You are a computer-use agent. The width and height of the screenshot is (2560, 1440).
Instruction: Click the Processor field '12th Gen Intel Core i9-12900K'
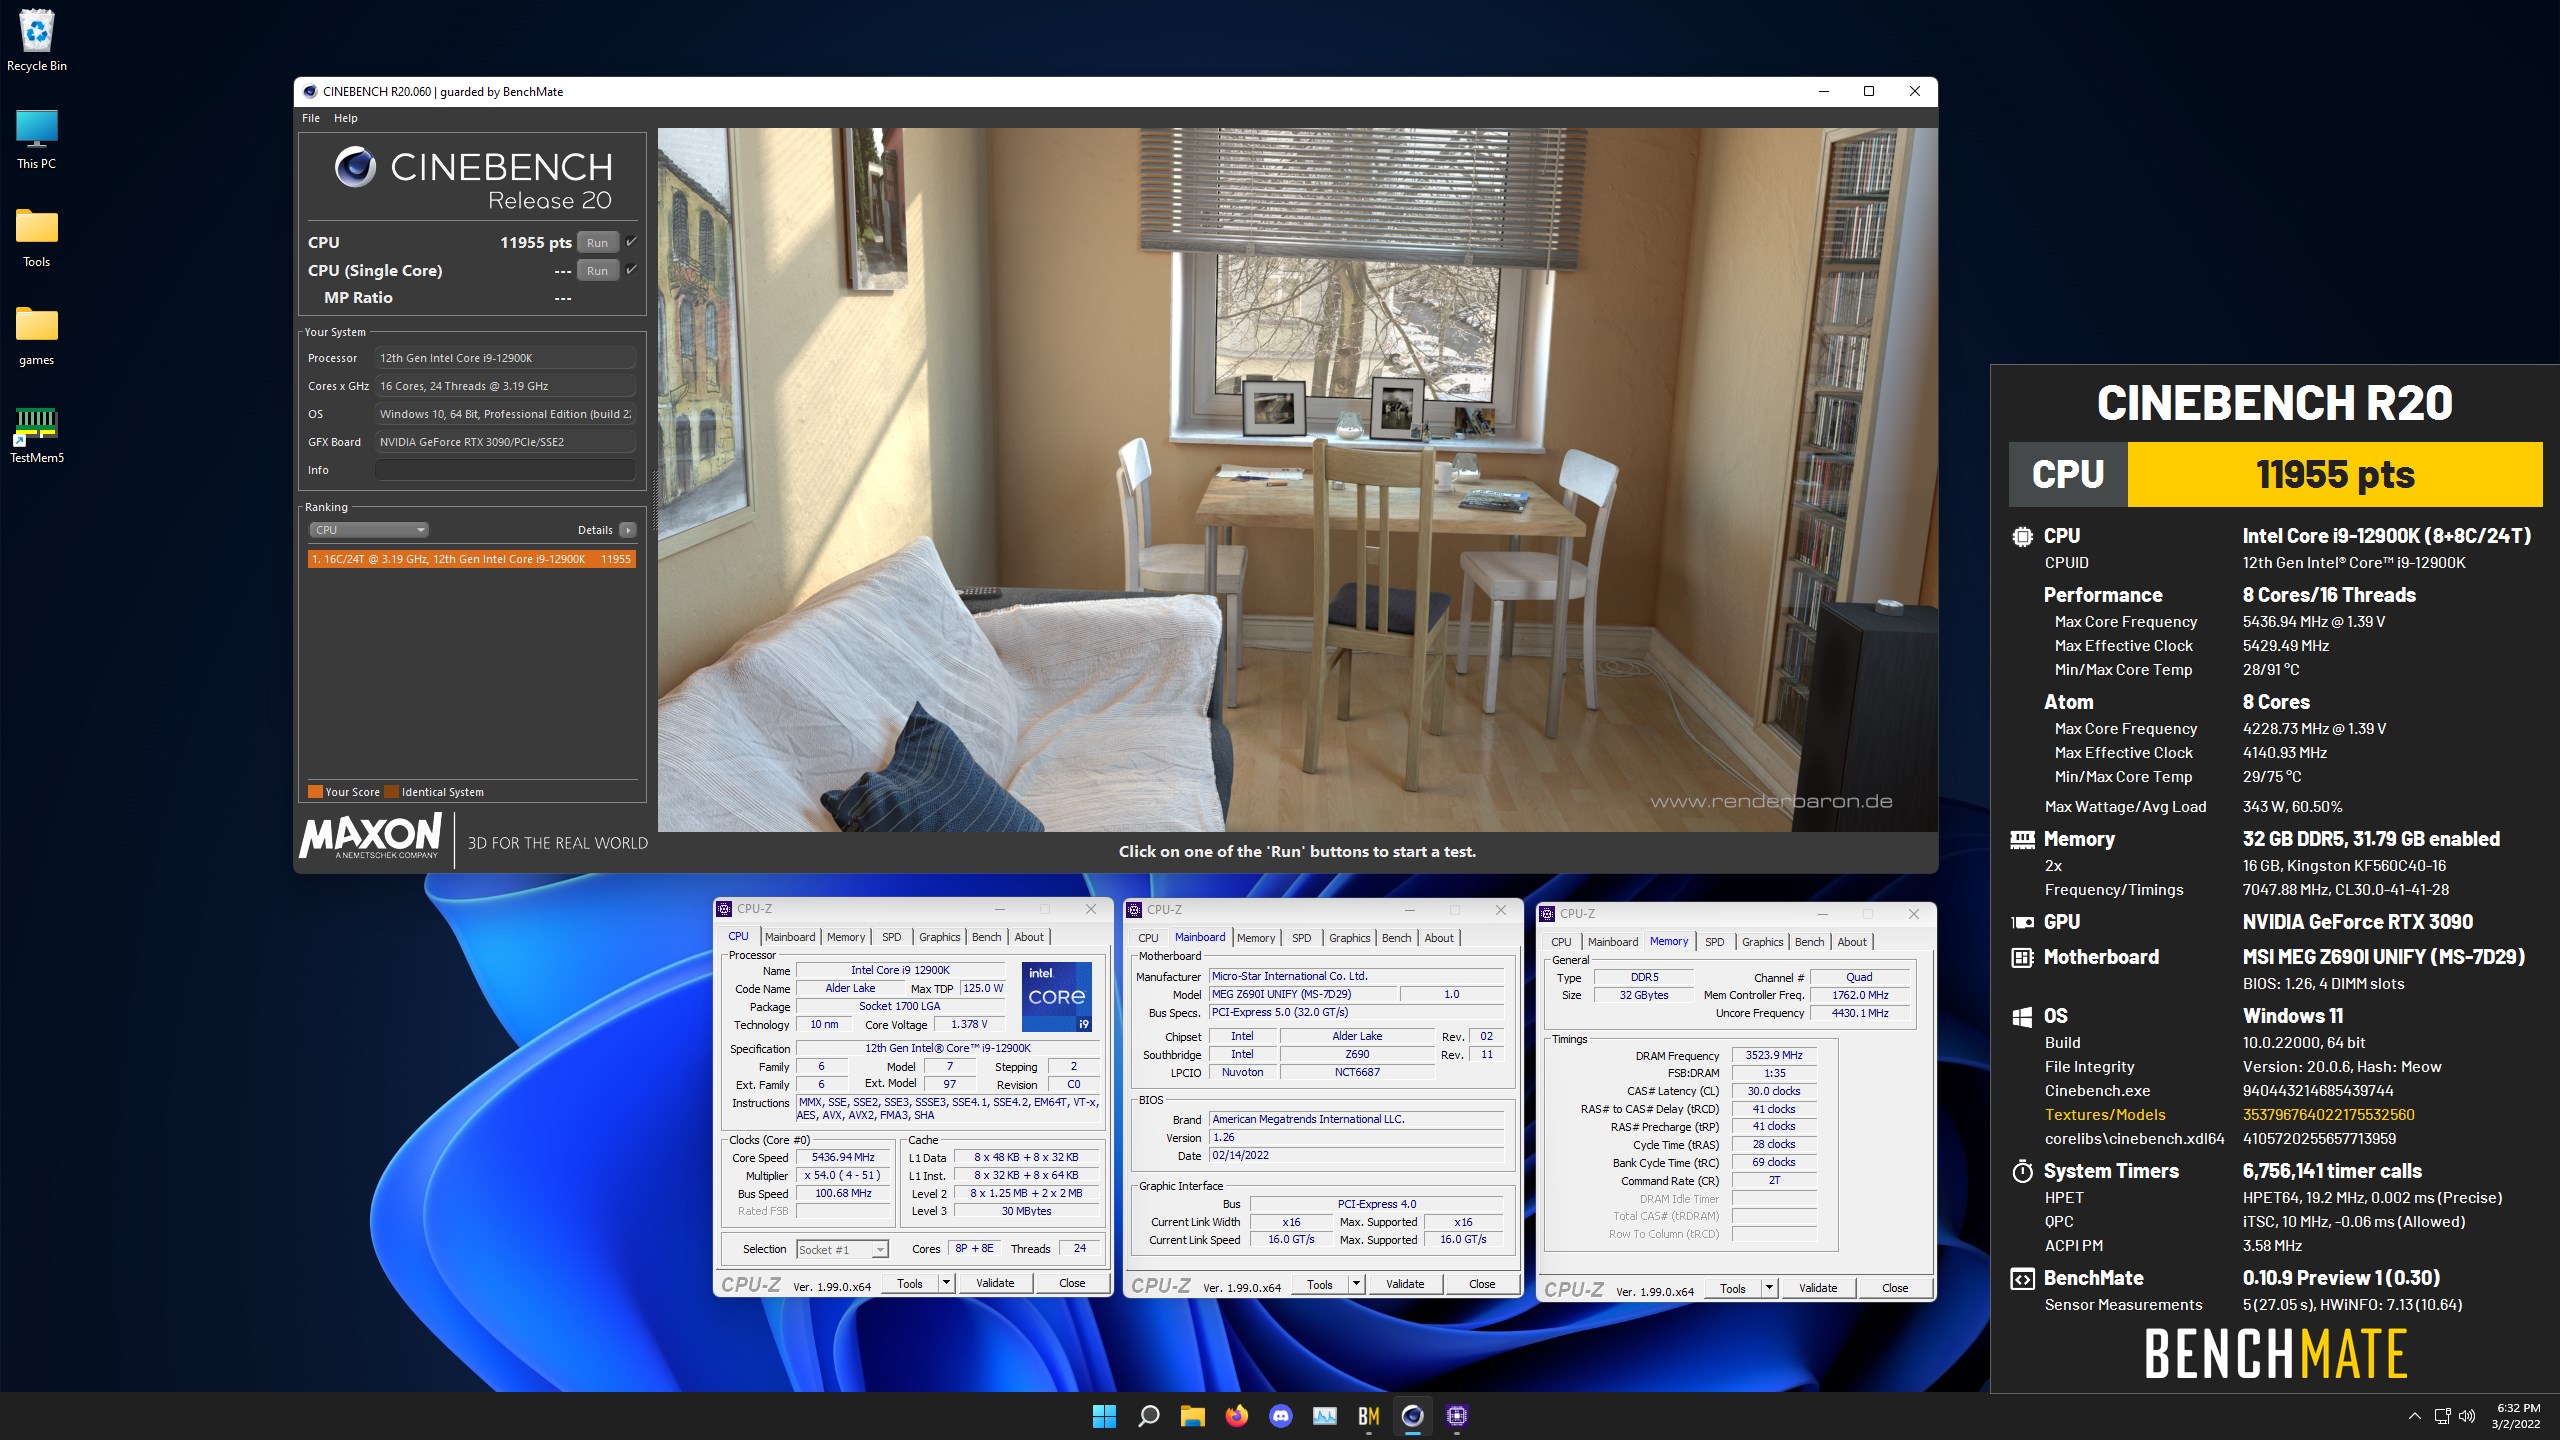pyautogui.click(x=505, y=358)
